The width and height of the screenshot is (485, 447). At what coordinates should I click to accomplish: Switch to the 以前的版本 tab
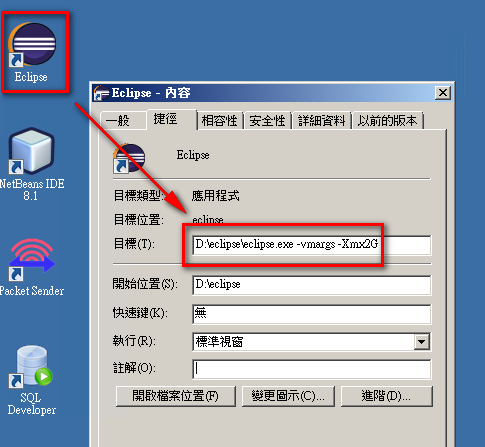tap(387, 120)
